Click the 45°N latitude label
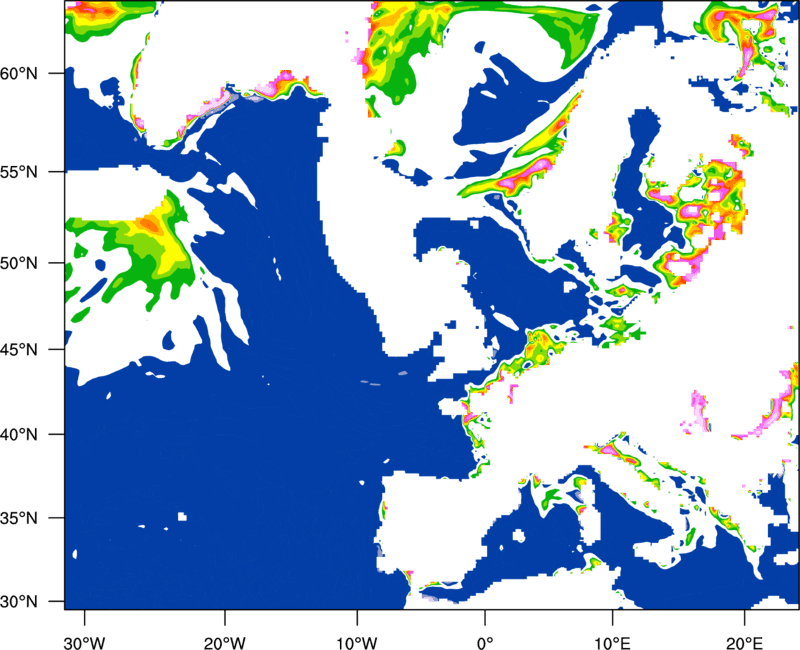The image size is (800, 650). click(19, 349)
